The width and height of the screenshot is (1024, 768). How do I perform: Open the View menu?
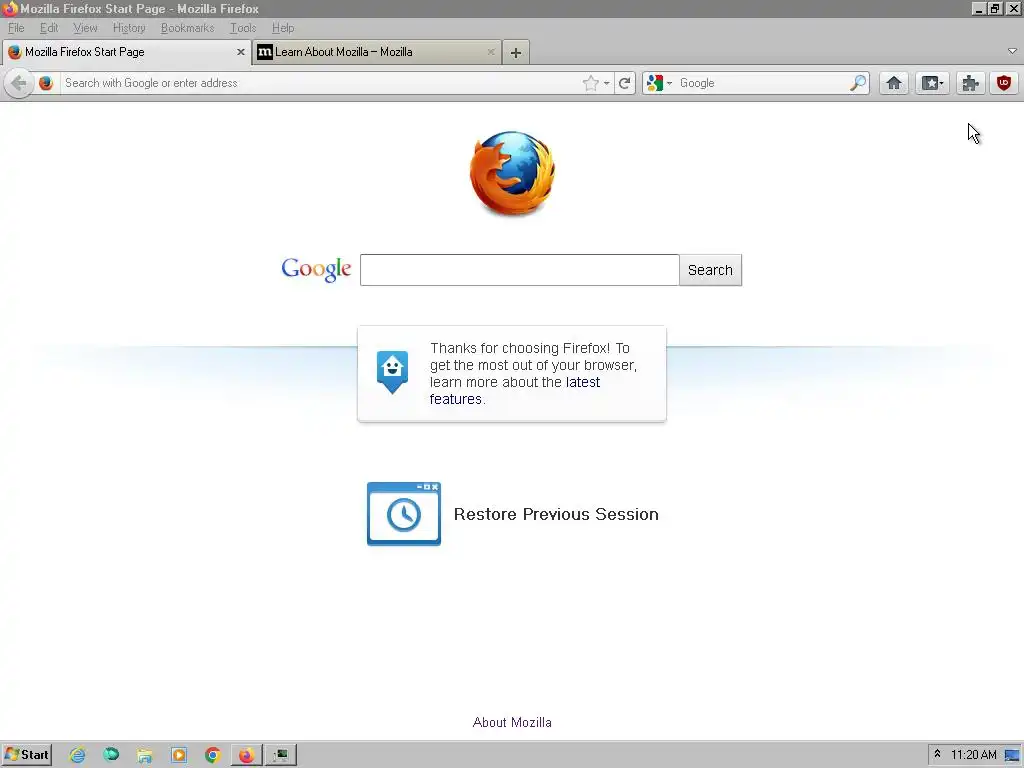tap(85, 28)
